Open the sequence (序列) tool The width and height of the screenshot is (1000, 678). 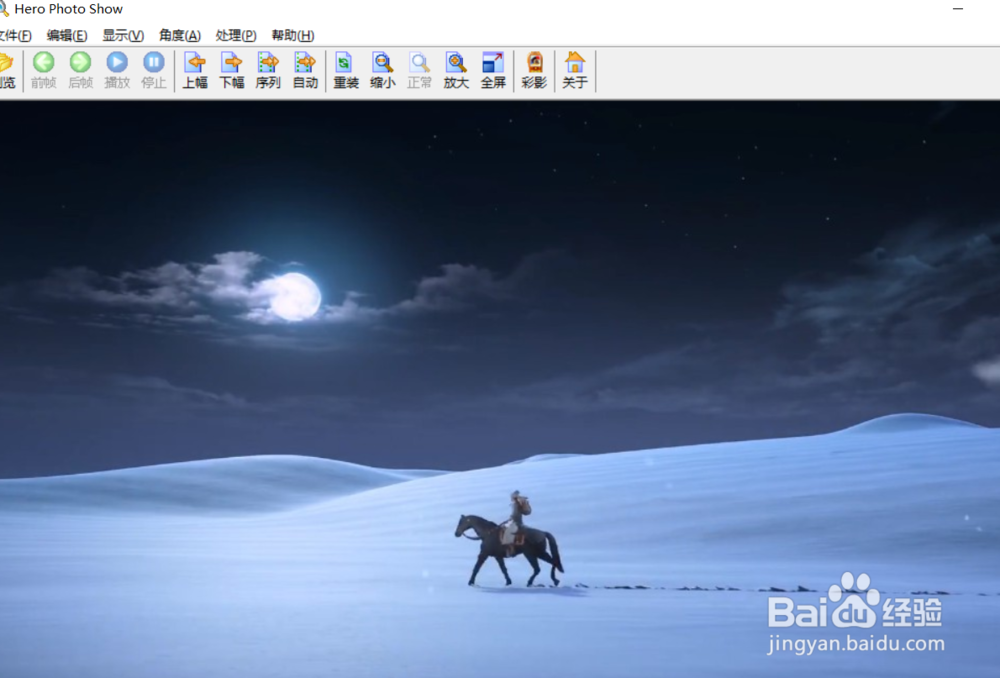pyautogui.click(x=268, y=70)
